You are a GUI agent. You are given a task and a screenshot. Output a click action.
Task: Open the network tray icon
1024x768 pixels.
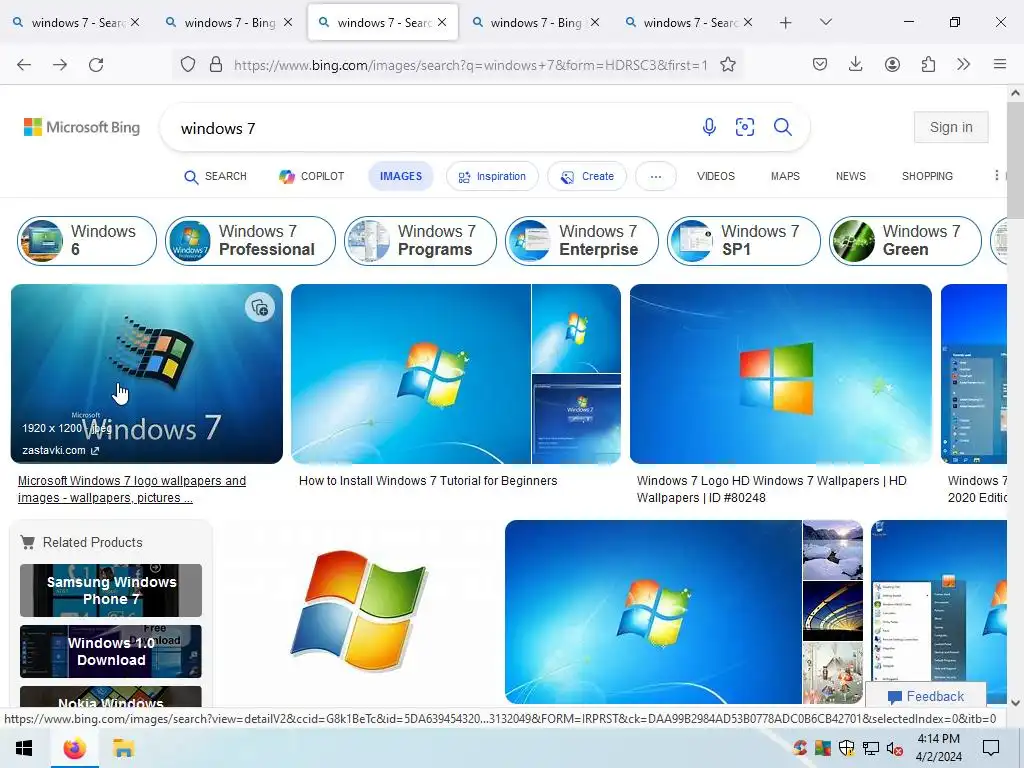click(x=871, y=748)
